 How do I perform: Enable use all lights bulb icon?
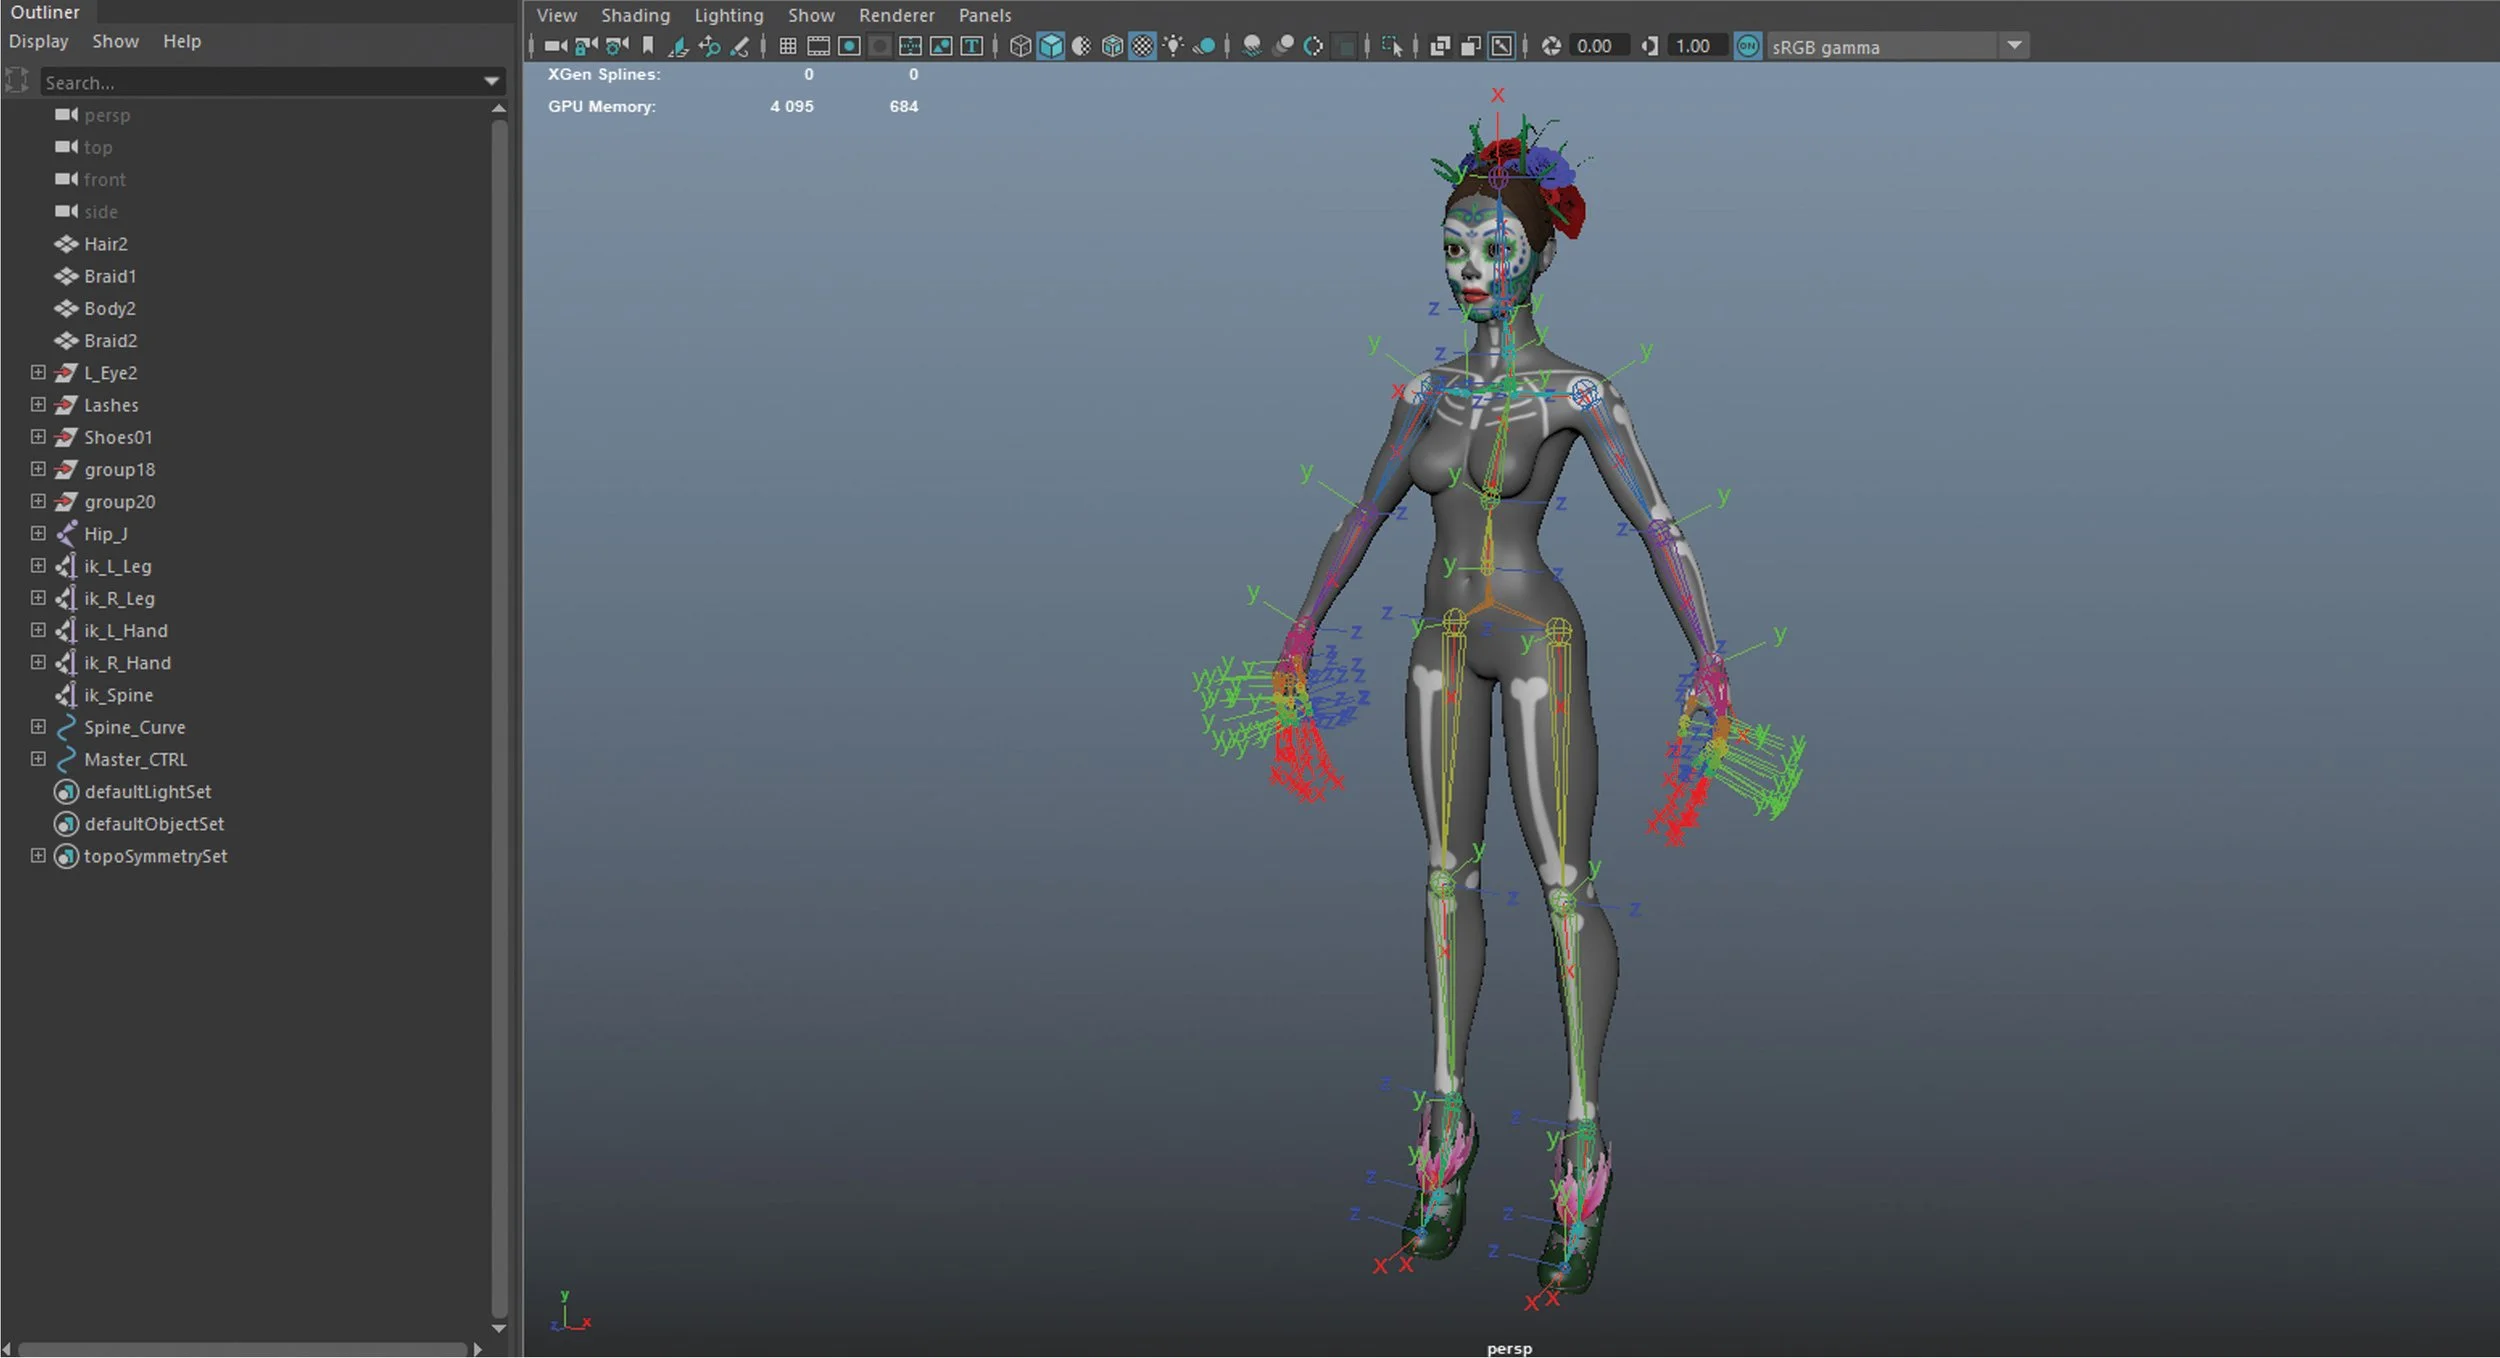click(1173, 46)
